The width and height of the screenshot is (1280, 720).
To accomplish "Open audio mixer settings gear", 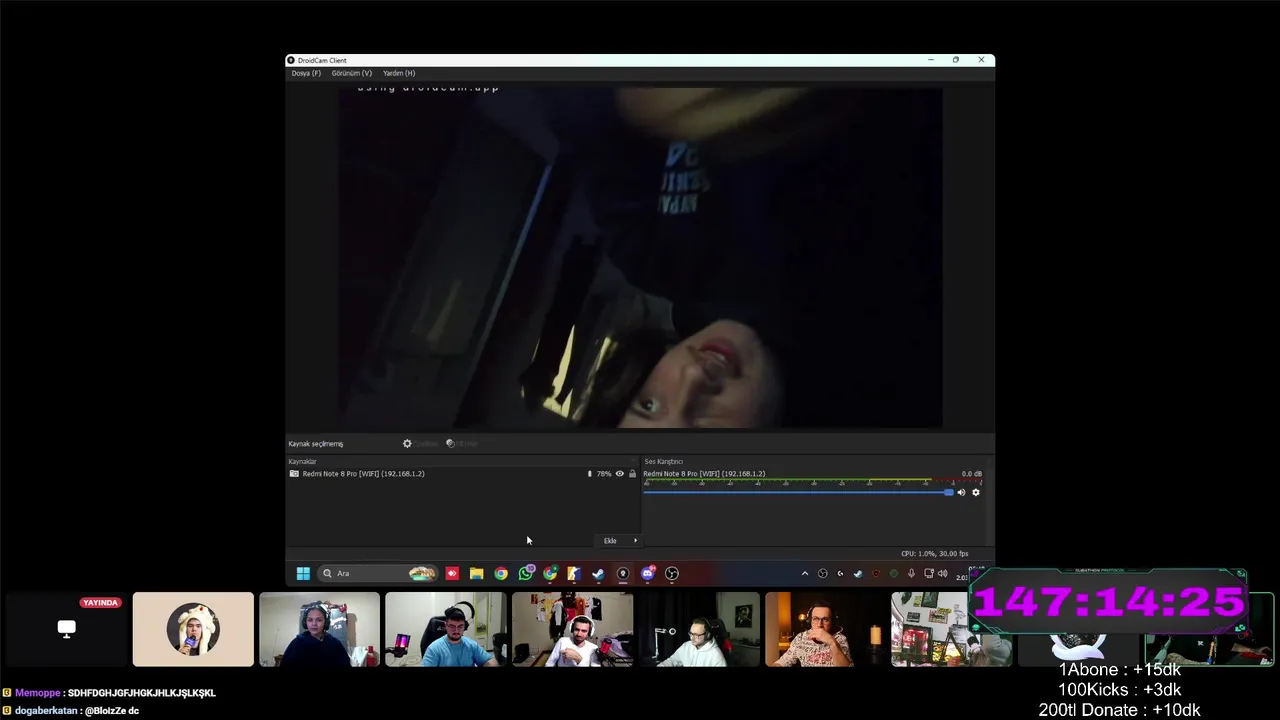I will [976, 492].
